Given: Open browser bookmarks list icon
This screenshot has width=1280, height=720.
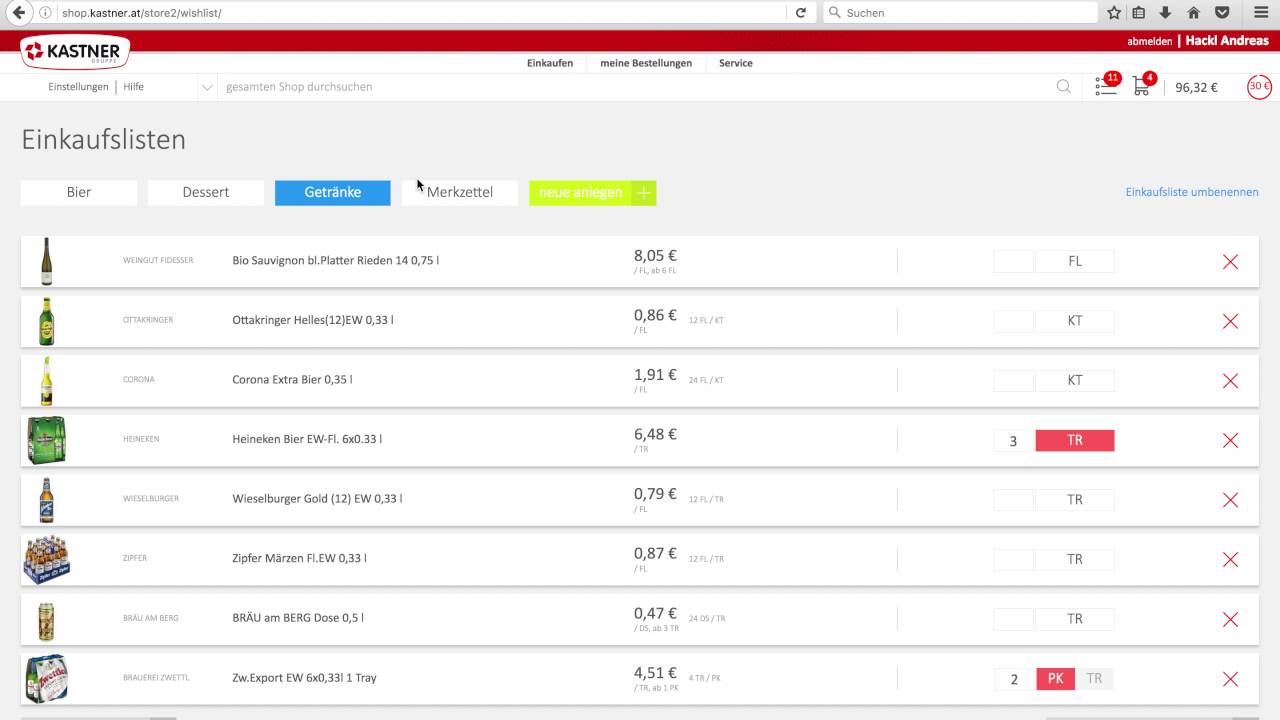Looking at the screenshot, I should click(1139, 13).
